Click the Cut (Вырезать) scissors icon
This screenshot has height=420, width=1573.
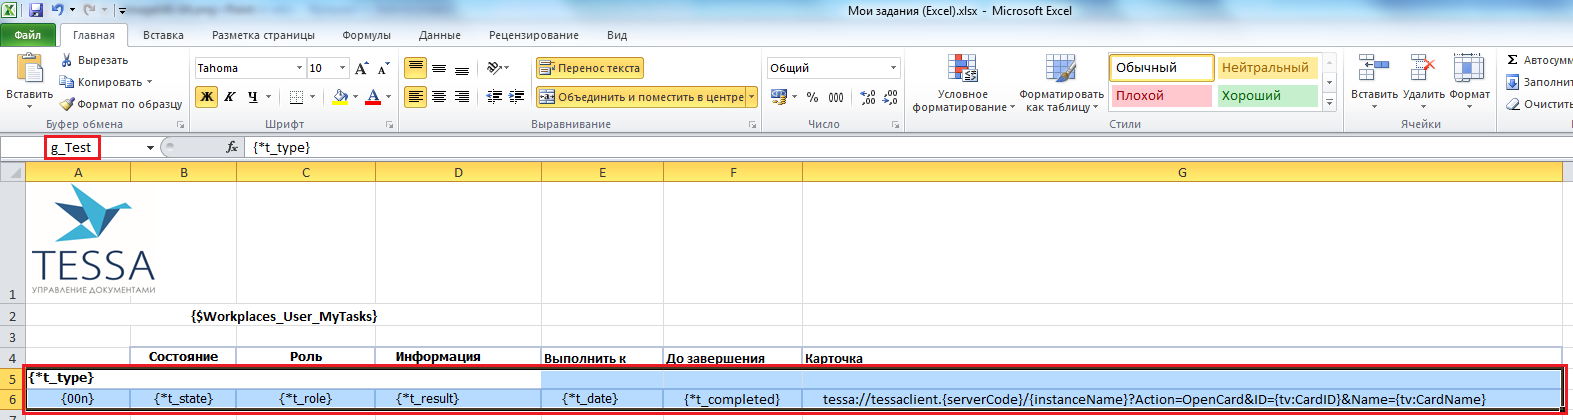click(67, 60)
